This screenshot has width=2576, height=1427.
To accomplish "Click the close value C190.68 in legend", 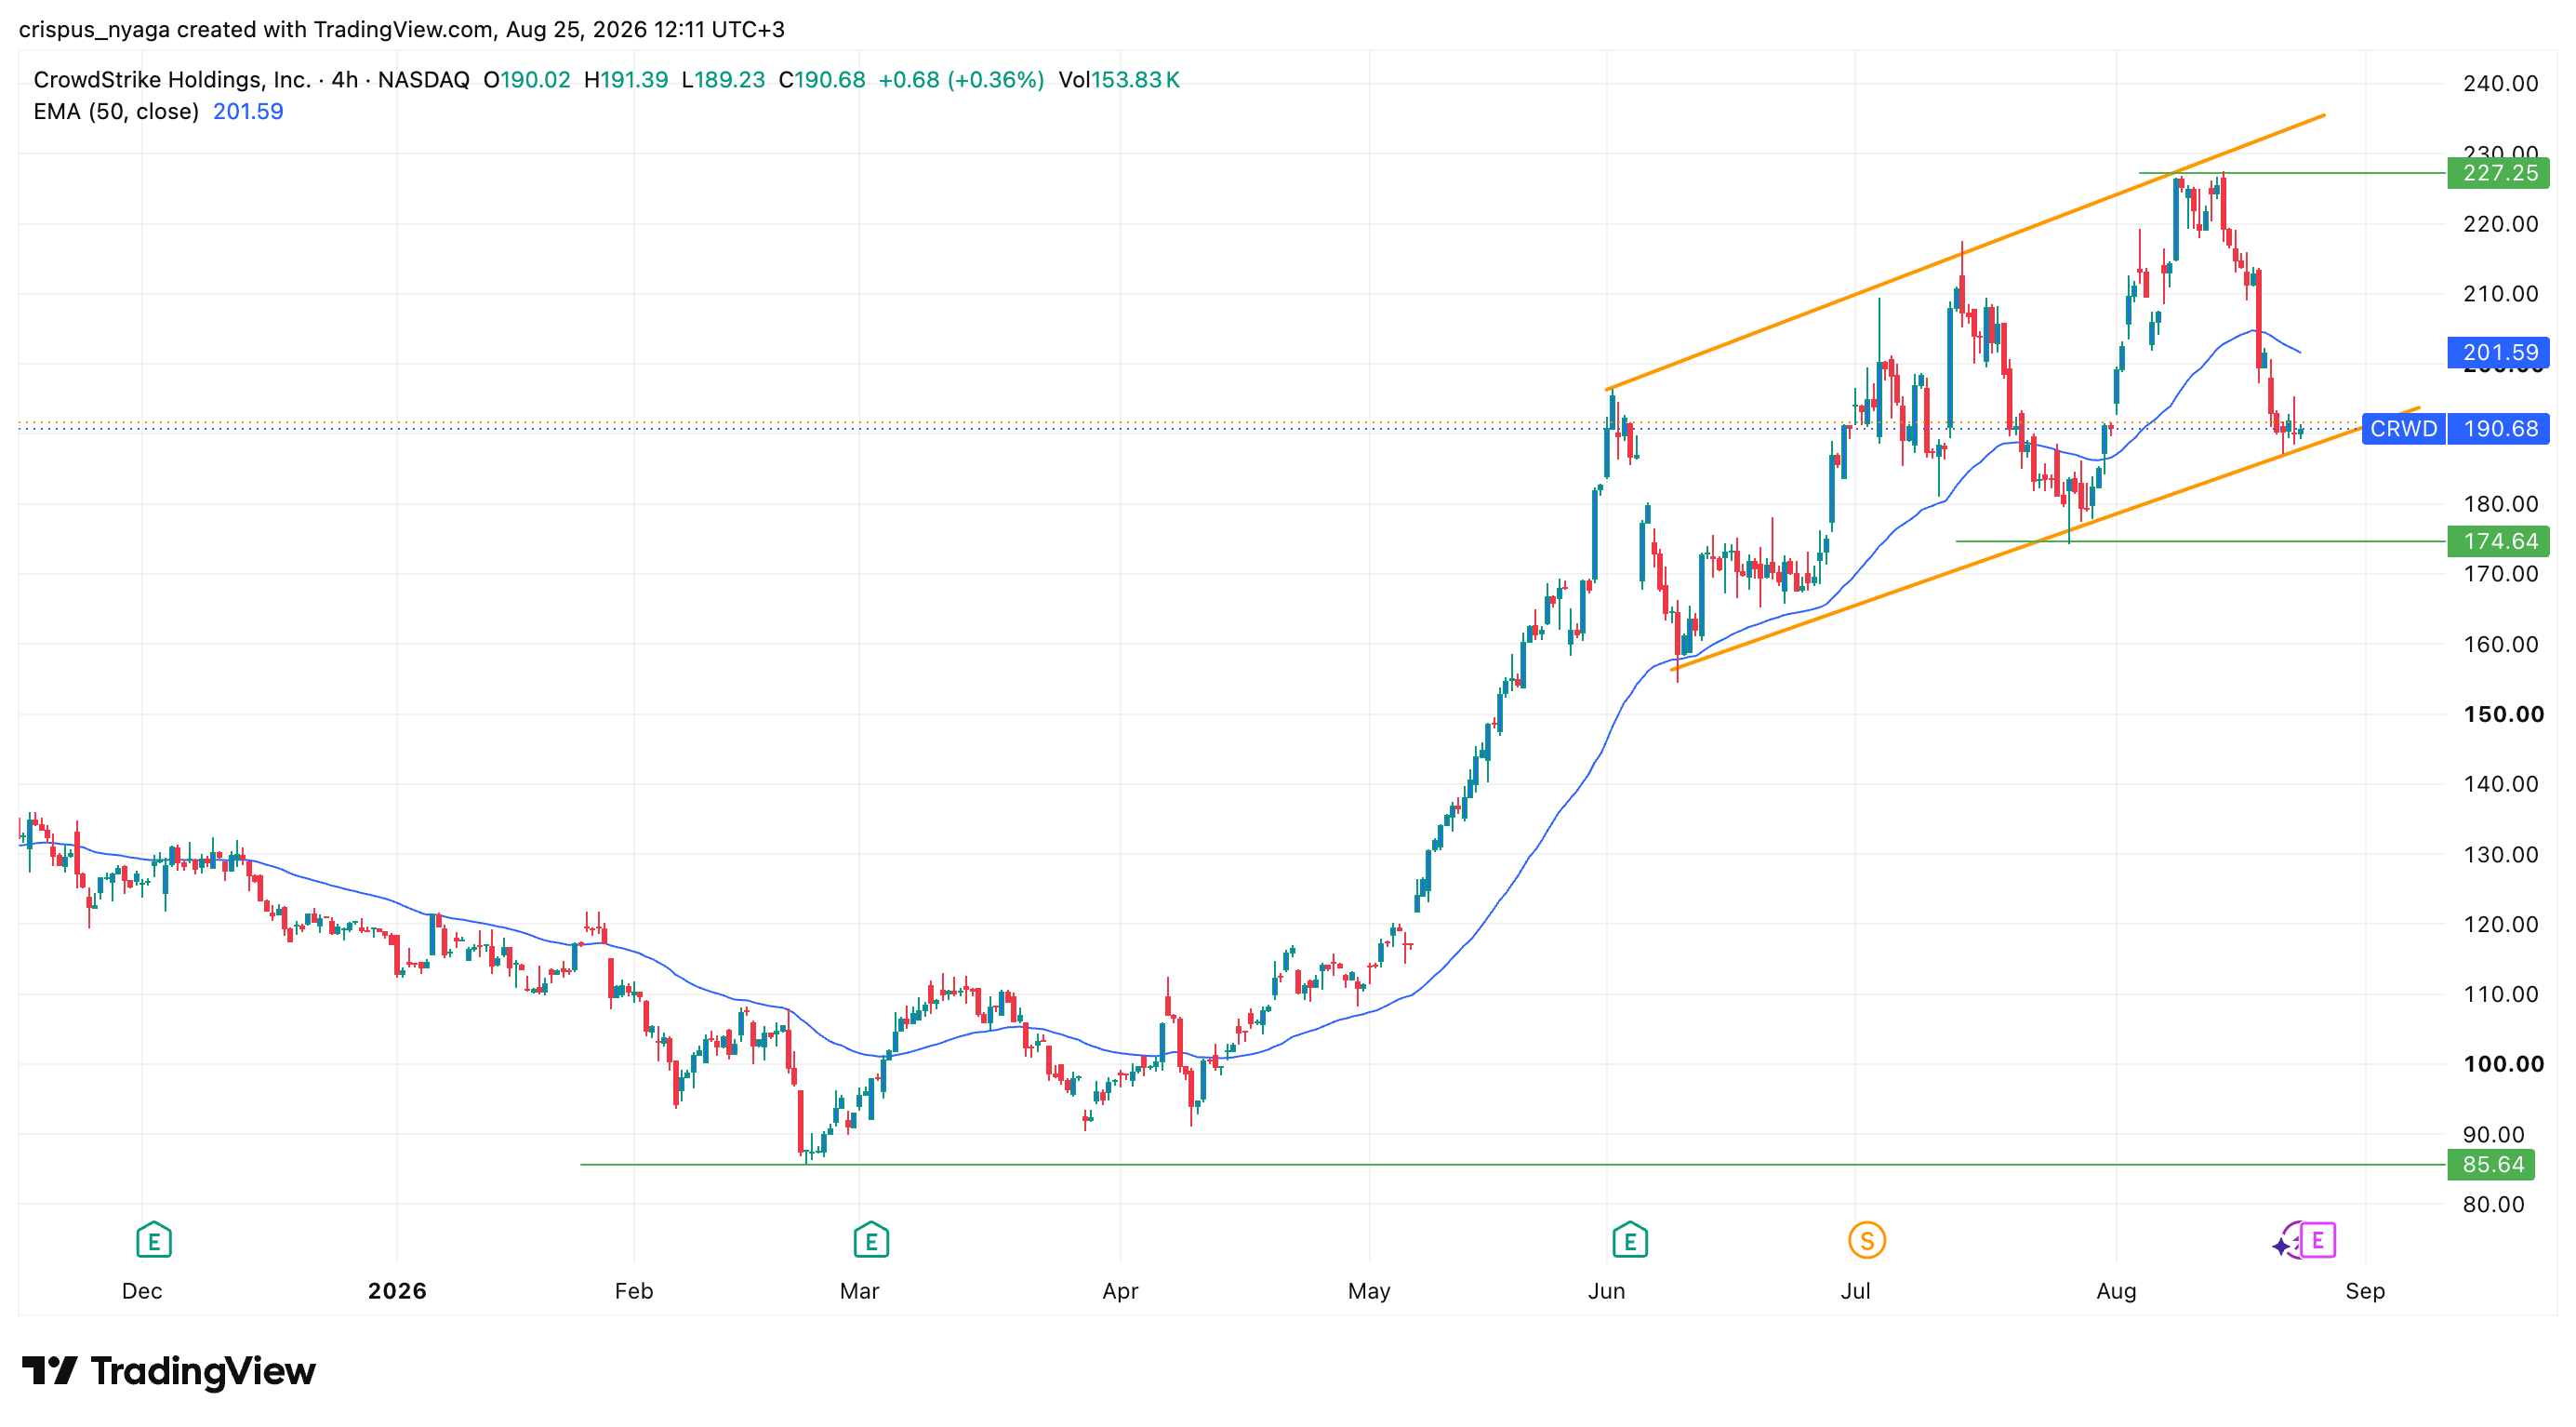I will pos(822,80).
